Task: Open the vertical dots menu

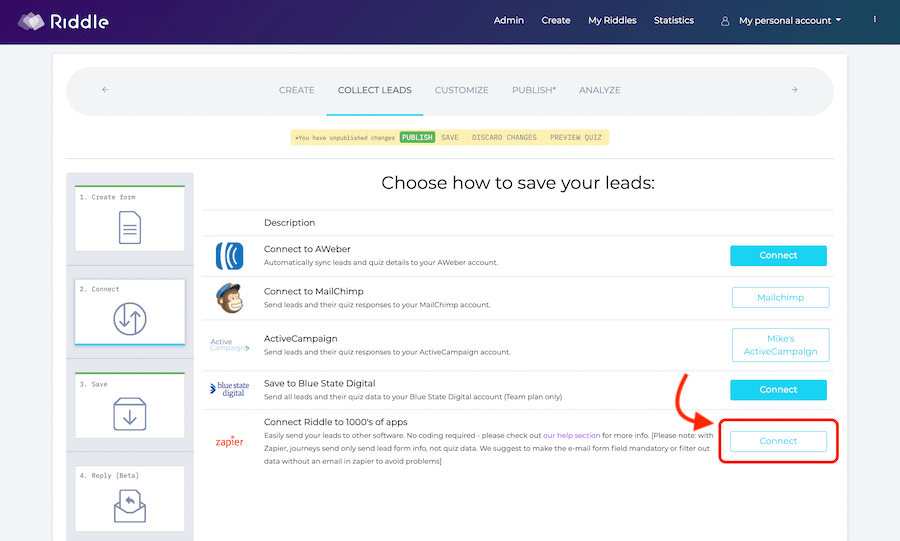Action: pos(875,20)
